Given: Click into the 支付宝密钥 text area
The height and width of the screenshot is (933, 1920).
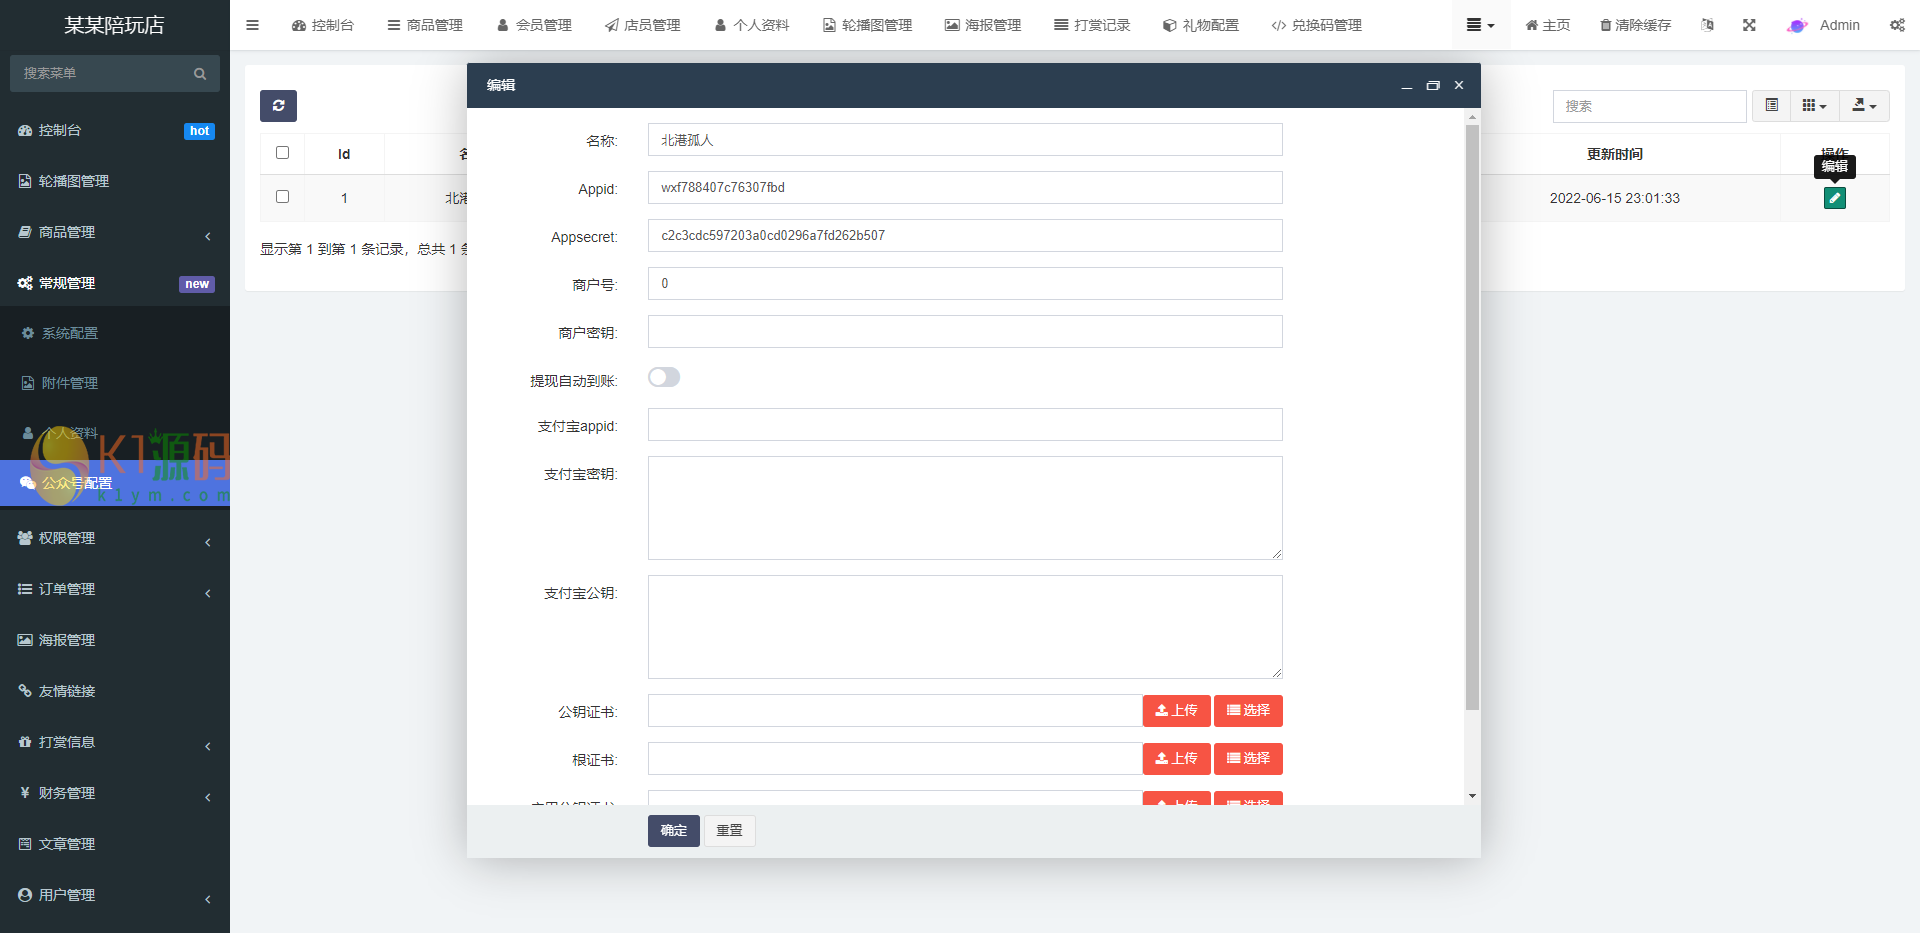Looking at the screenshot, I should [965, 508].
